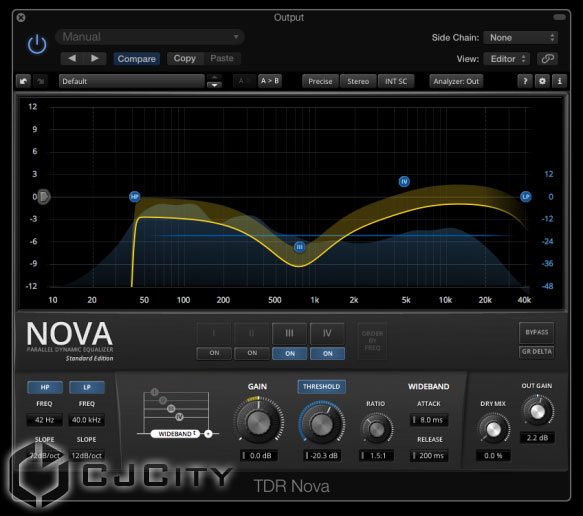The width and height of the screenshot is (583, 516).
Task: Select band IV node on graph
Action: click(x=404, y=181)
